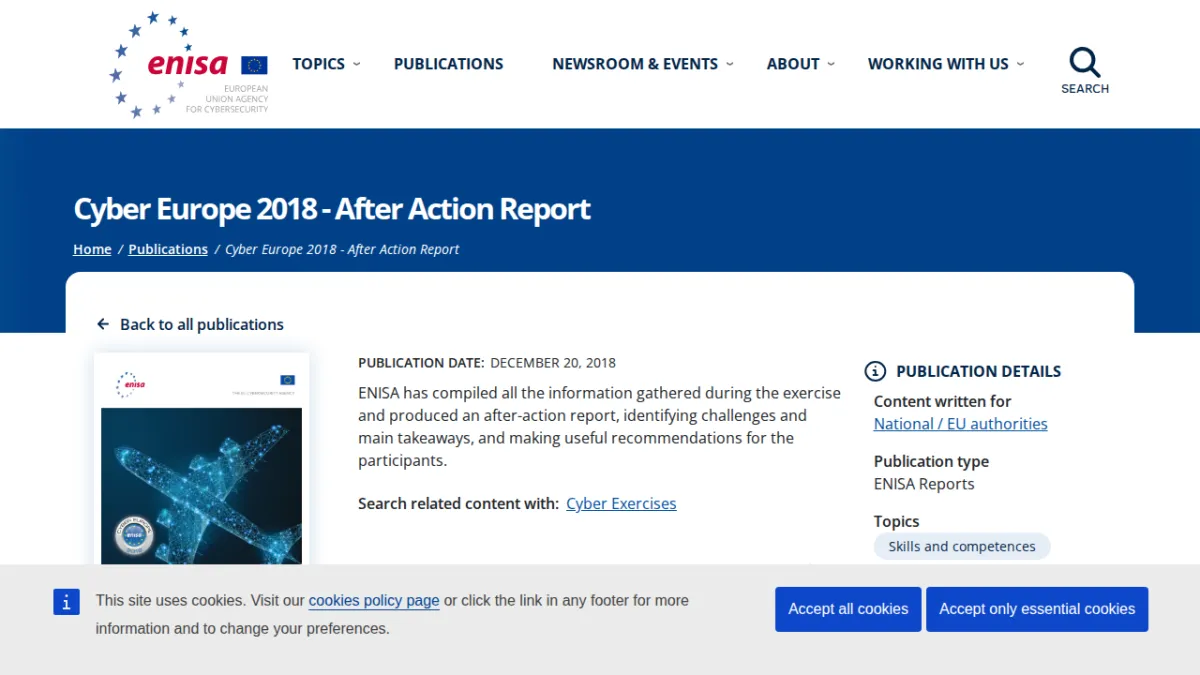
Task: Open the Topics navigation item
Action: coord(318,64)
